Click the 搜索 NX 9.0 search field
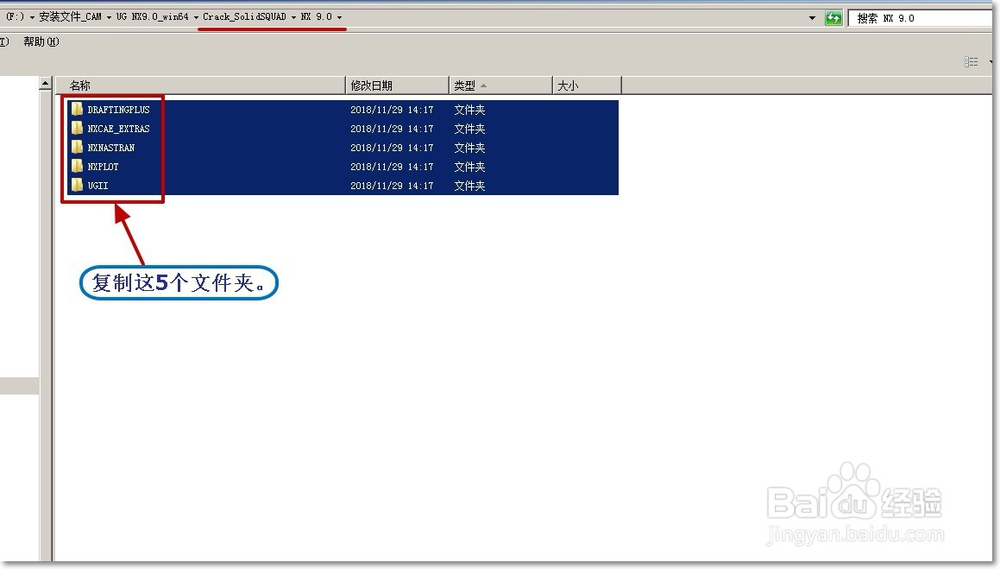Viewport: 1000px width, 569px height. [921, 18]
